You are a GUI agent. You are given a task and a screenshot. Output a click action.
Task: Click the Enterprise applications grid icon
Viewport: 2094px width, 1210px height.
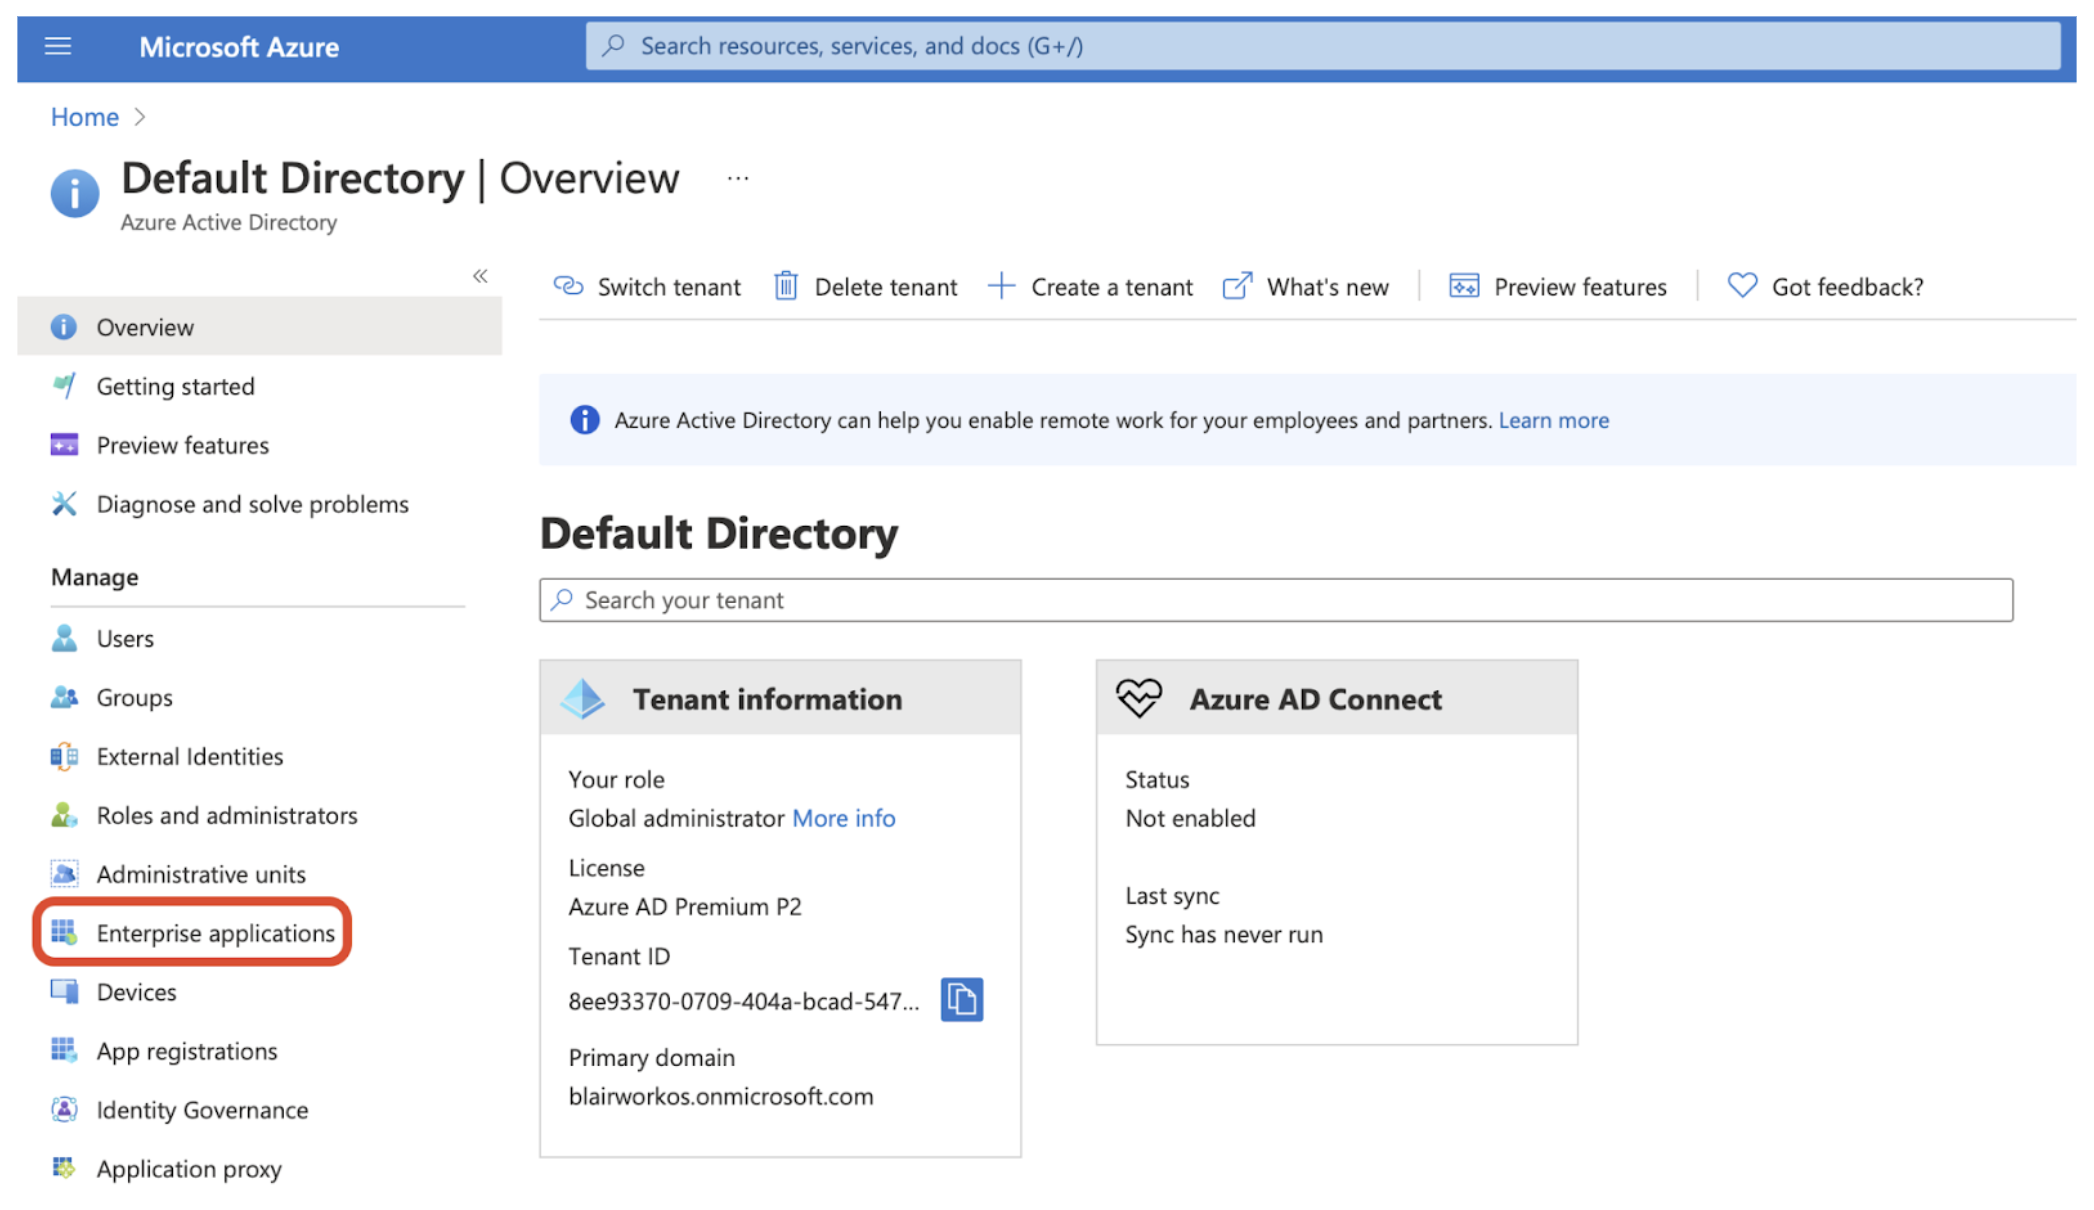coord(64,933)
